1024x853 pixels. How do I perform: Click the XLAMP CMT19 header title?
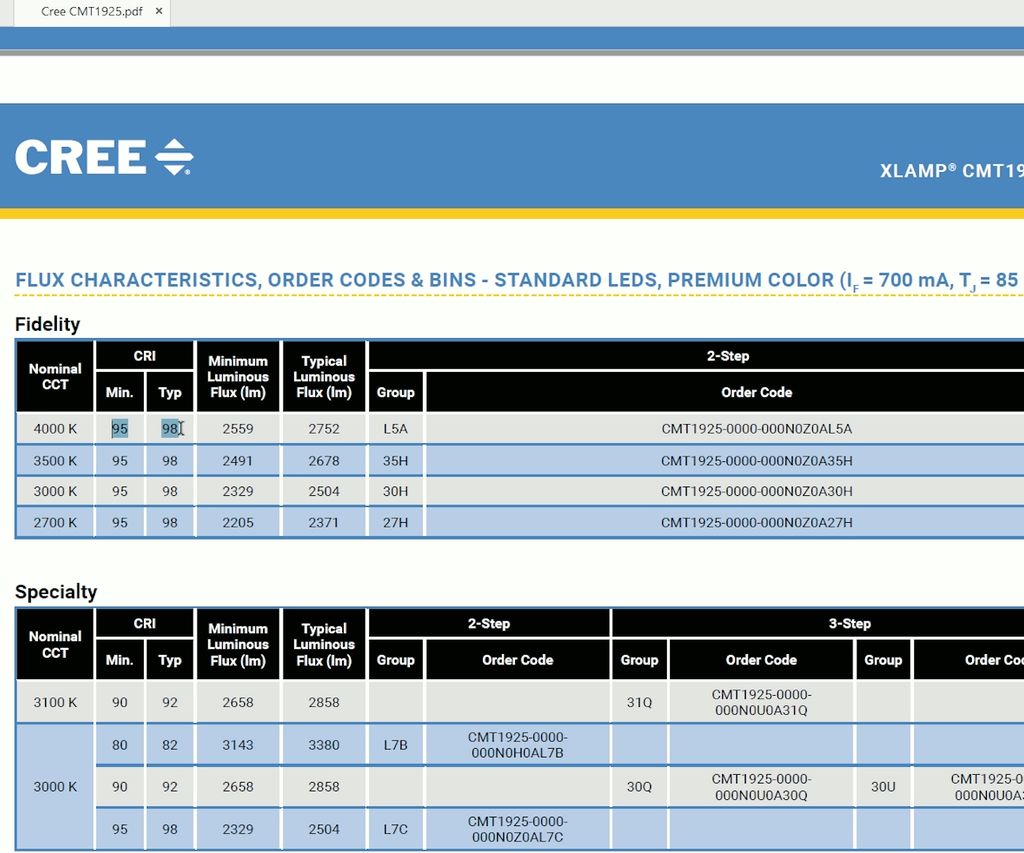pyautogui.click(x=952, y=171)
